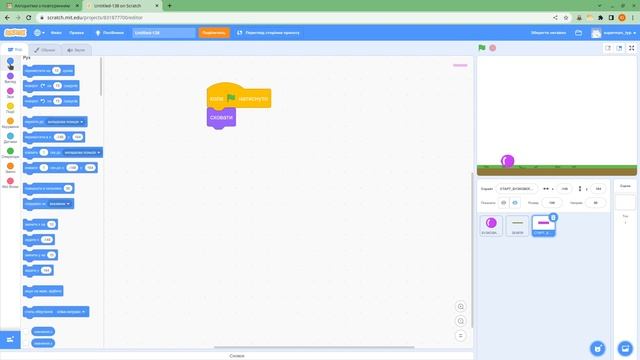Reset the code workspace zoom
The width and height of the screenshot is (640, 360).
[460, 336]
